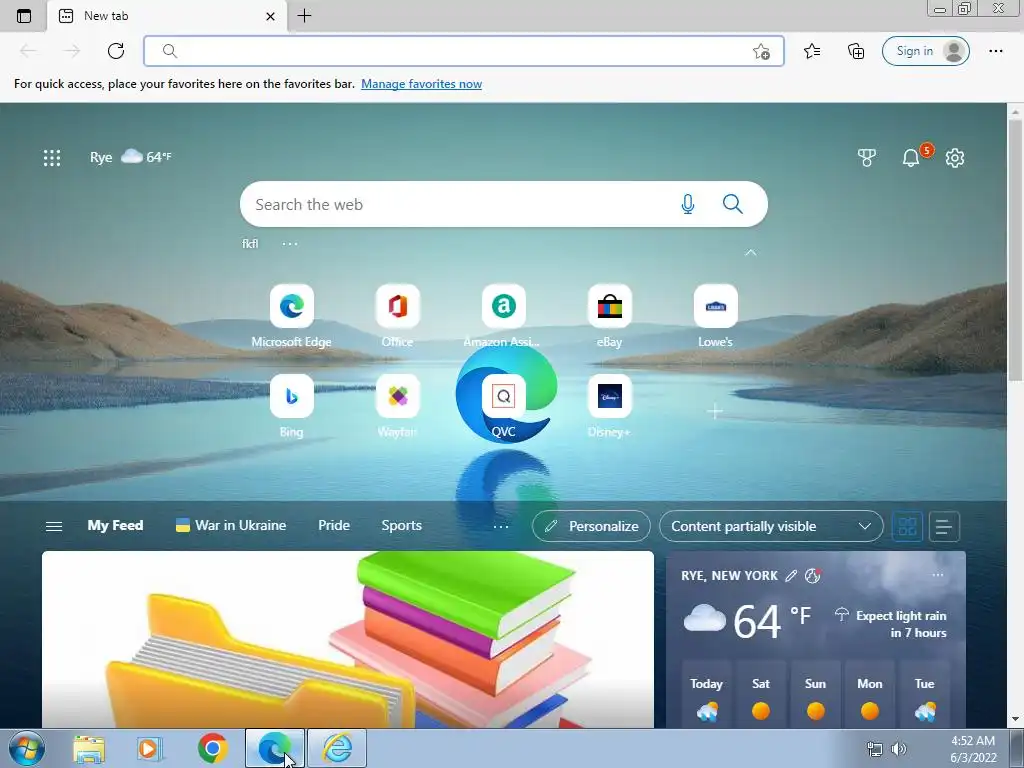
Task: Open Internet Explorer from the taskbar
Action: pos(337,748)
